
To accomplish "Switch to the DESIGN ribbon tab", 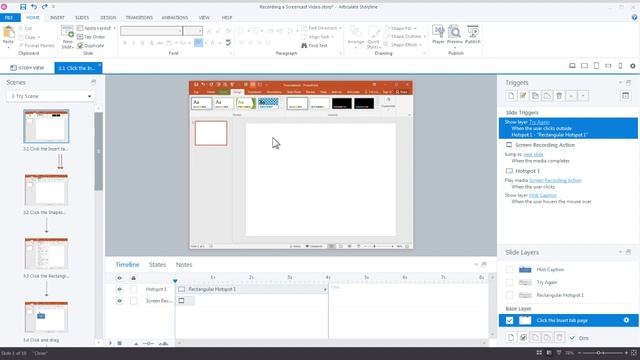I will (x=108, y=18).
